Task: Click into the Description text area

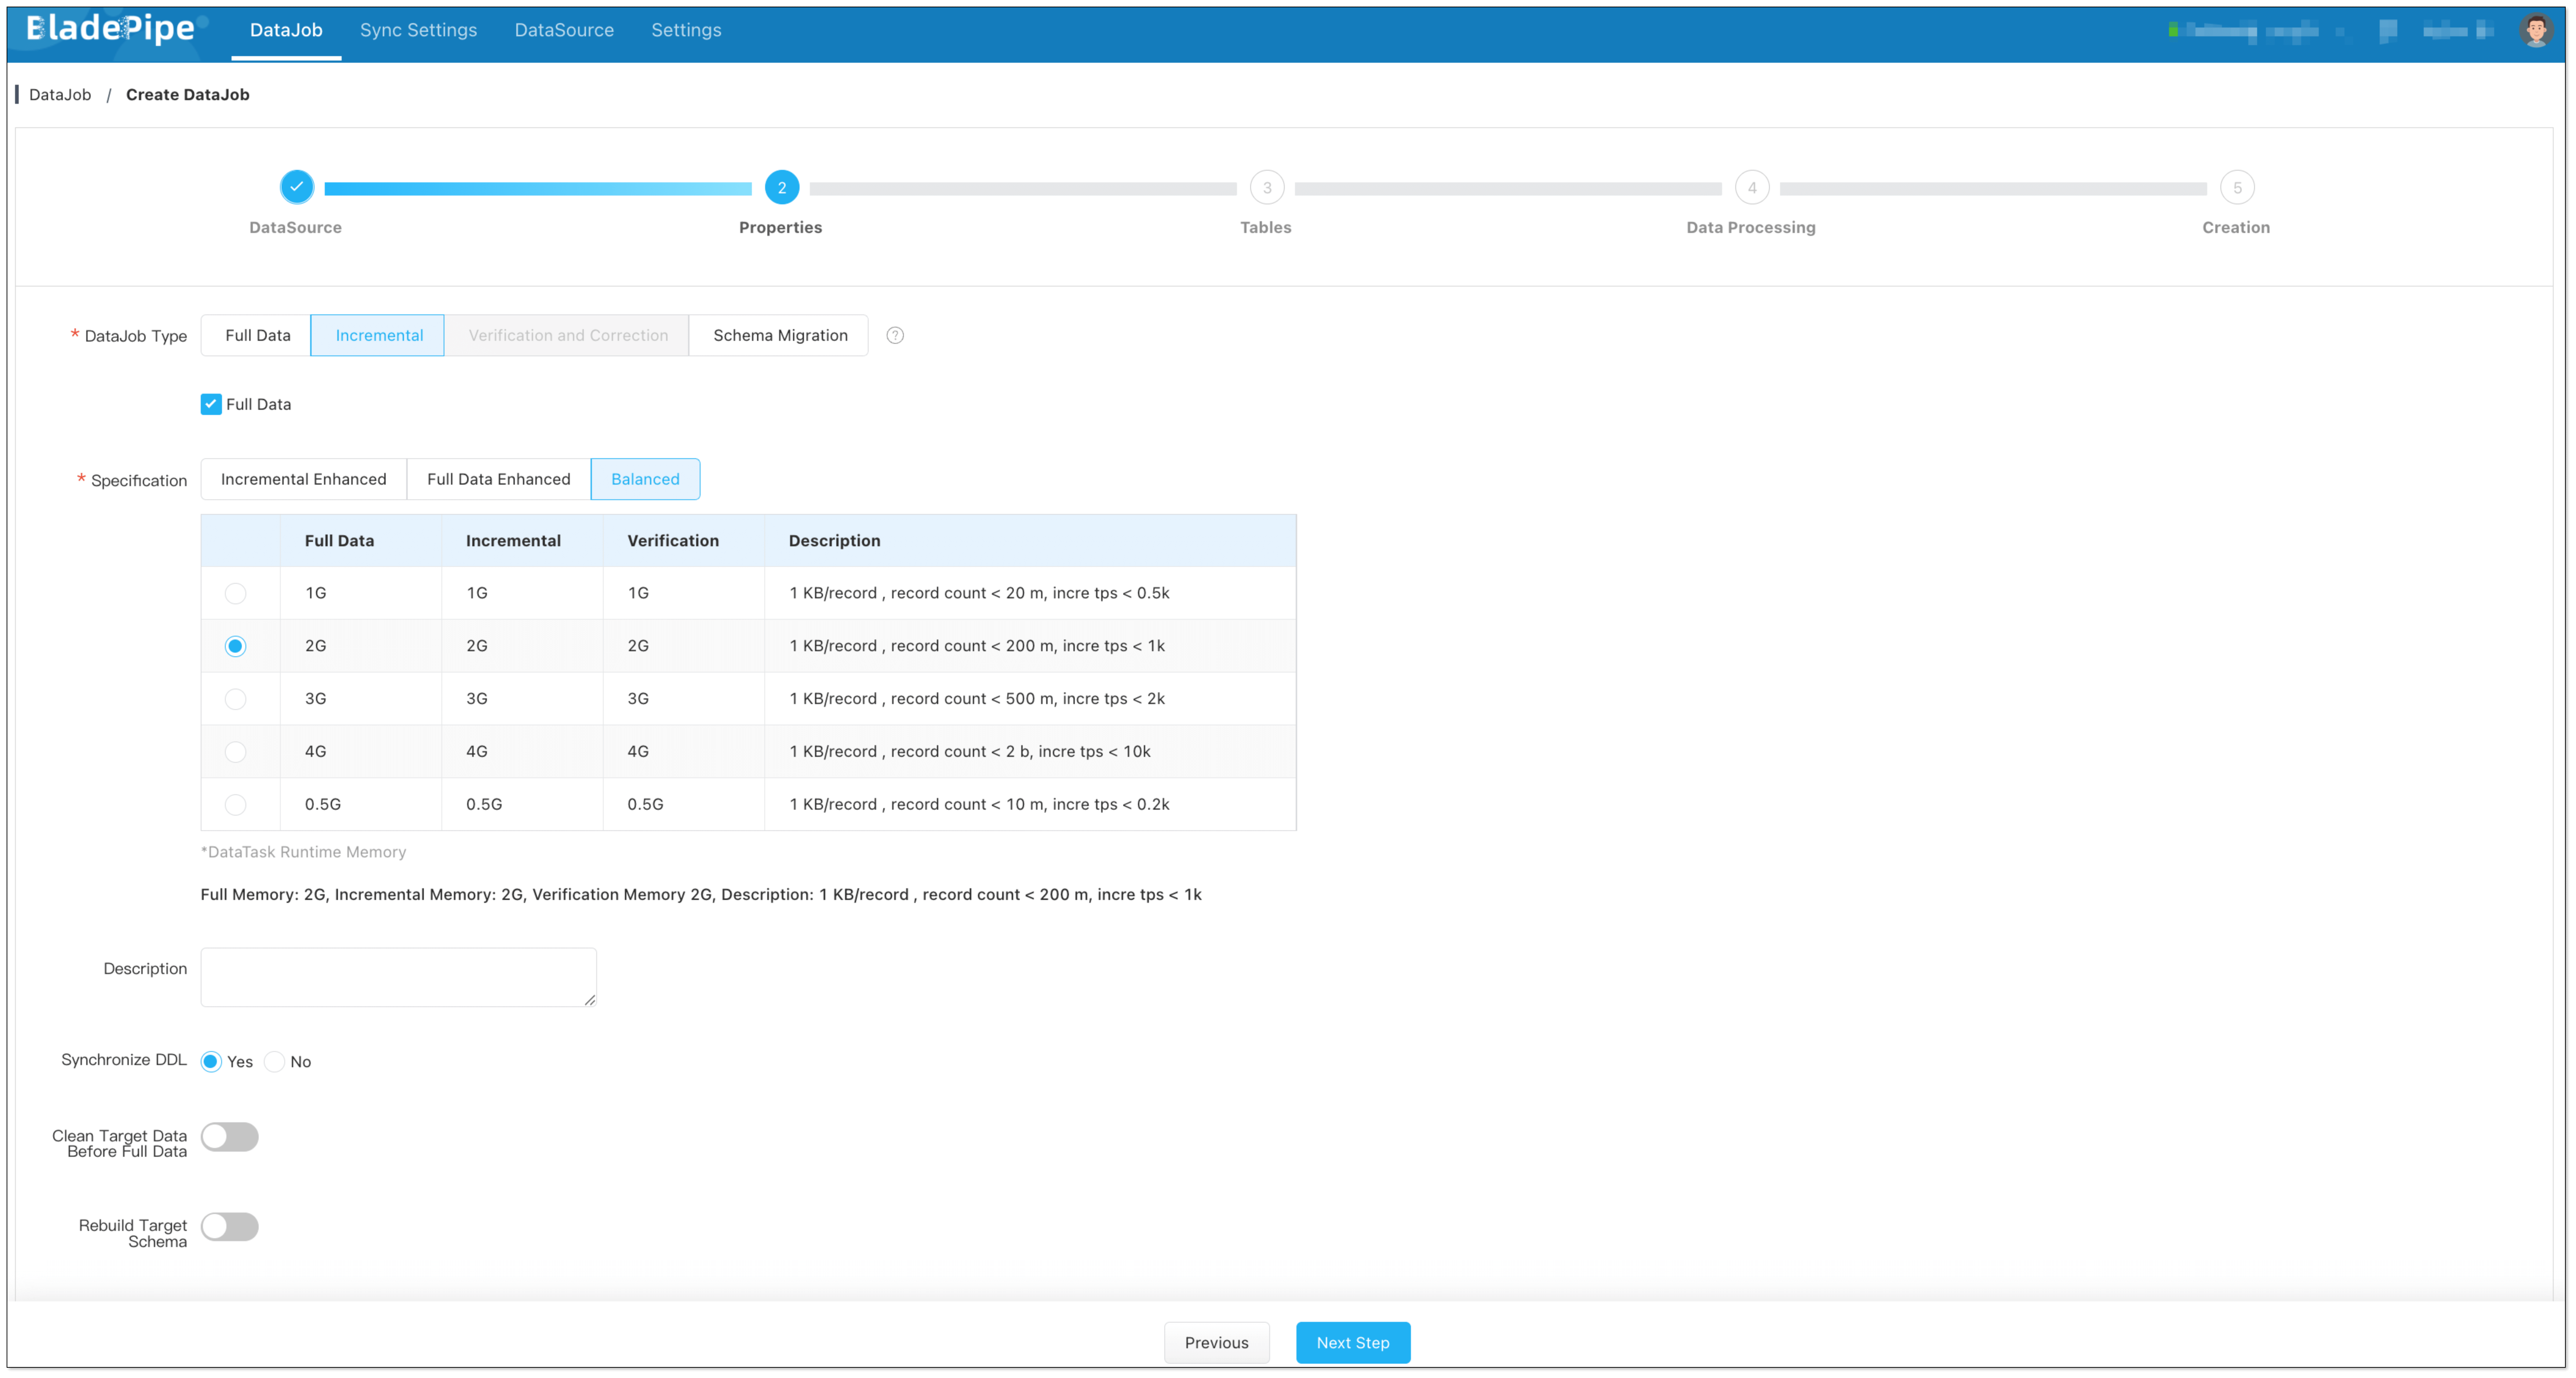Action: tap(398, 977)
